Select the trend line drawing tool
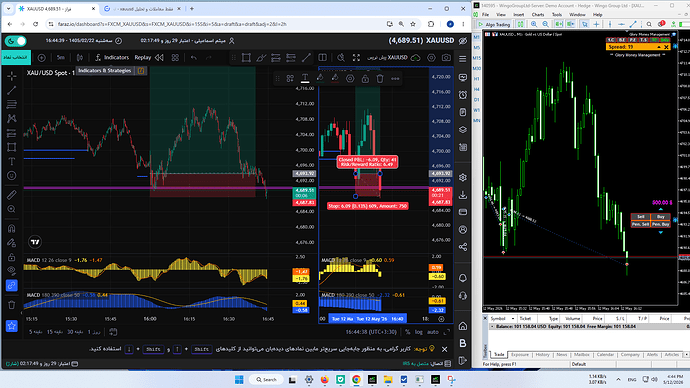690x388 pixels. pos(12,90)
